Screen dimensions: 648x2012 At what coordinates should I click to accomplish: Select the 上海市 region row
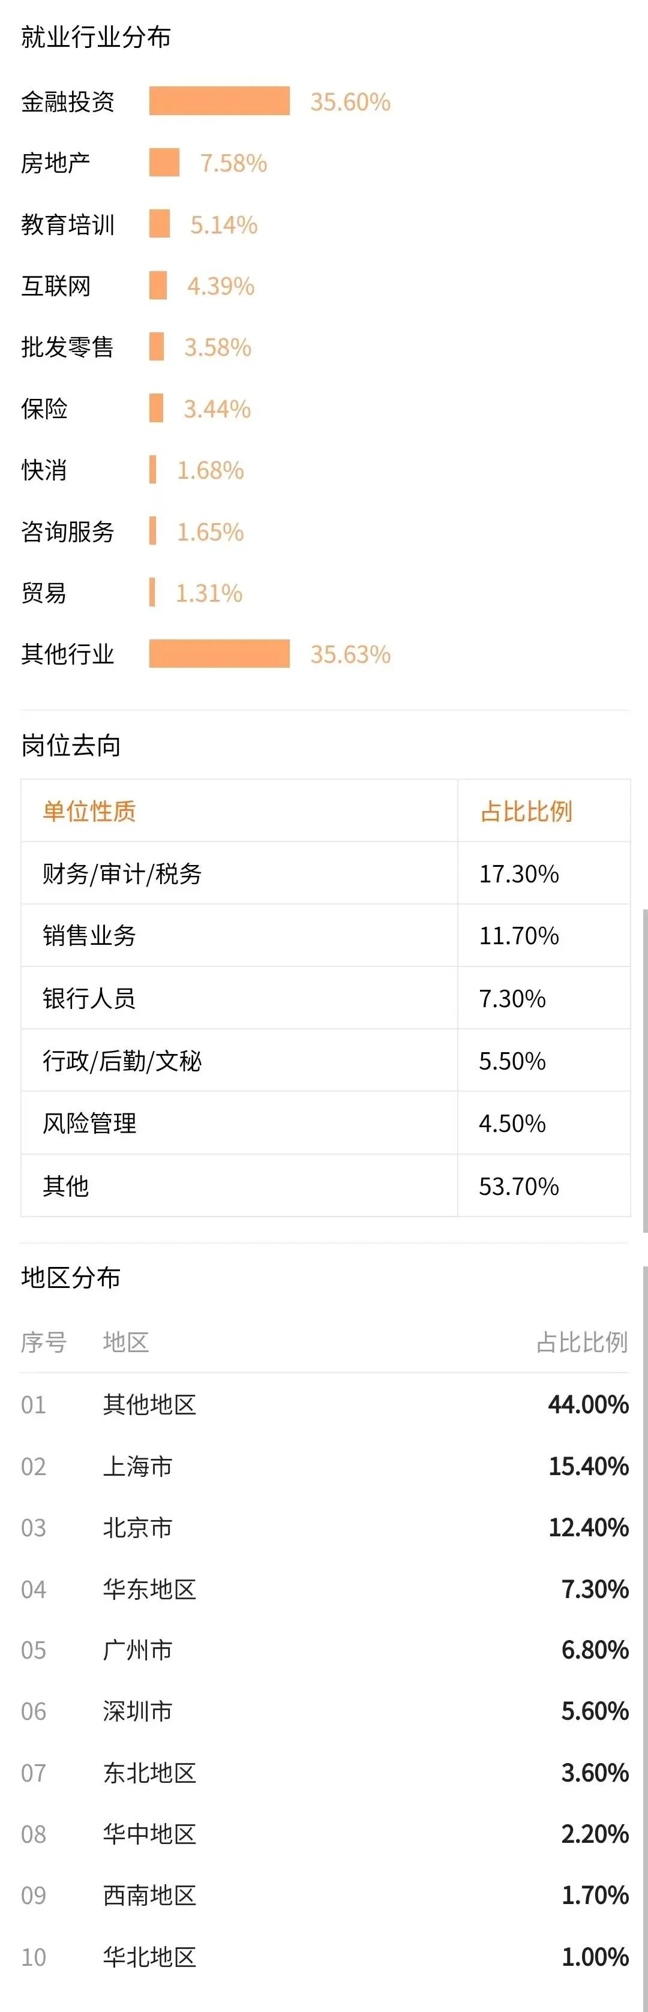[x=325, y=1466]
